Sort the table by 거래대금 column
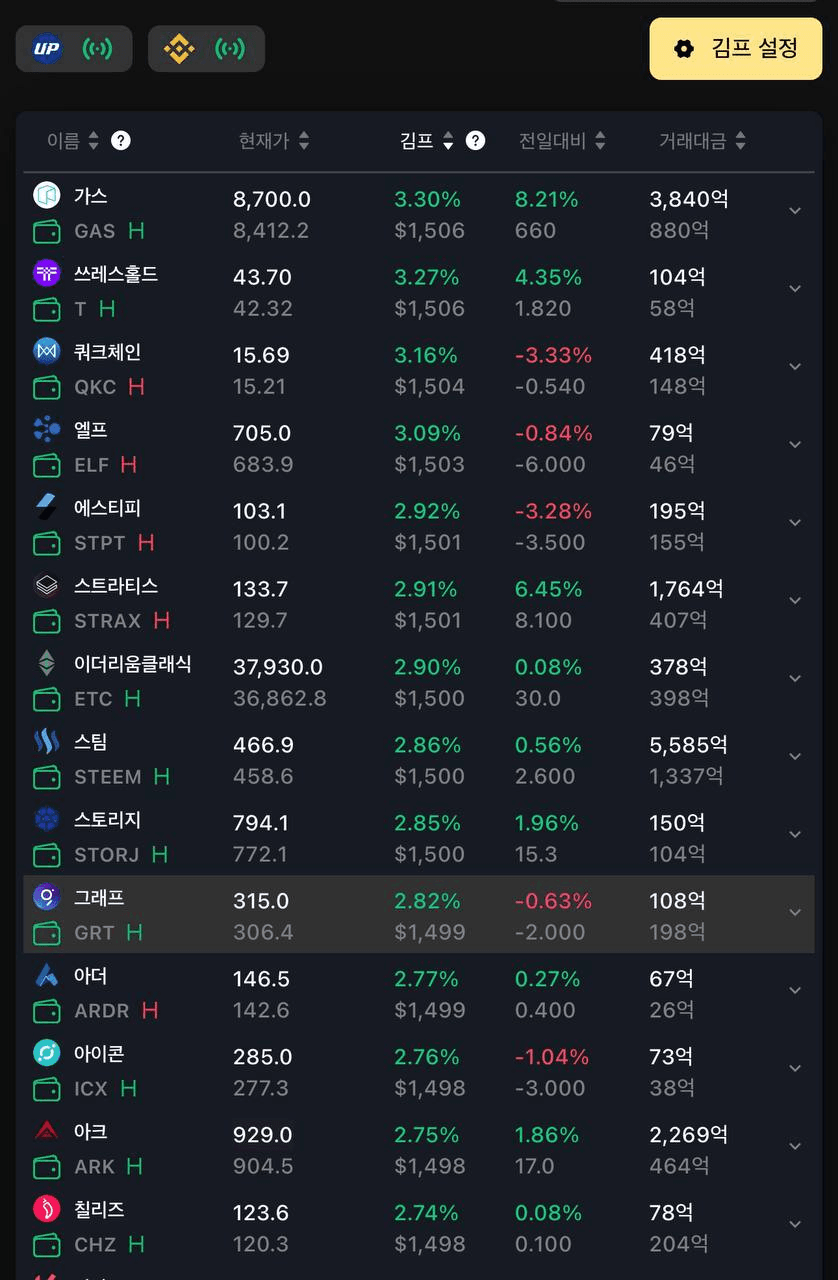The width and height of the screenshot is (838, 1280). coord(702,141)
